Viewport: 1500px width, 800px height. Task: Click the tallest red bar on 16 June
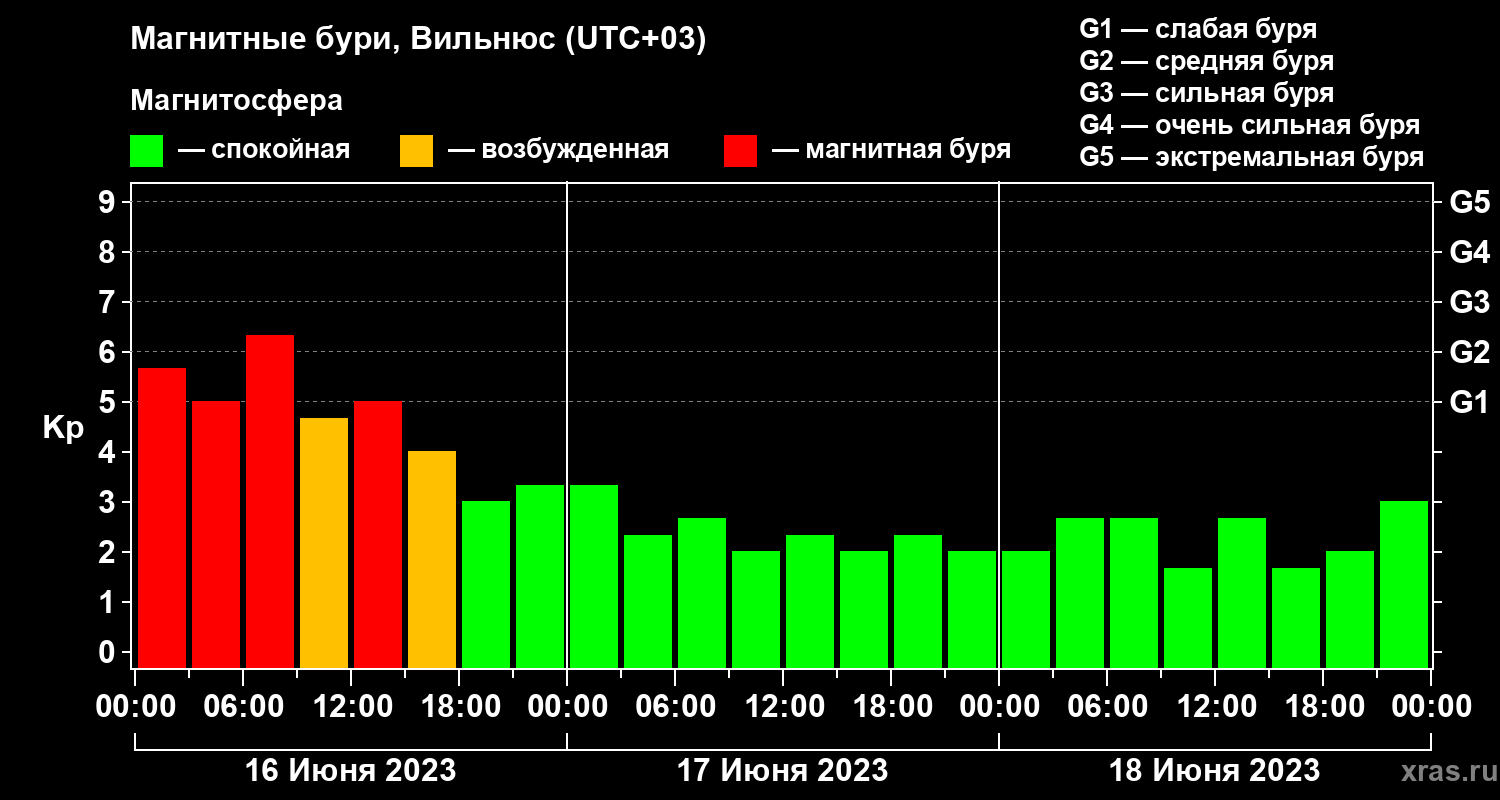(270, 501)
